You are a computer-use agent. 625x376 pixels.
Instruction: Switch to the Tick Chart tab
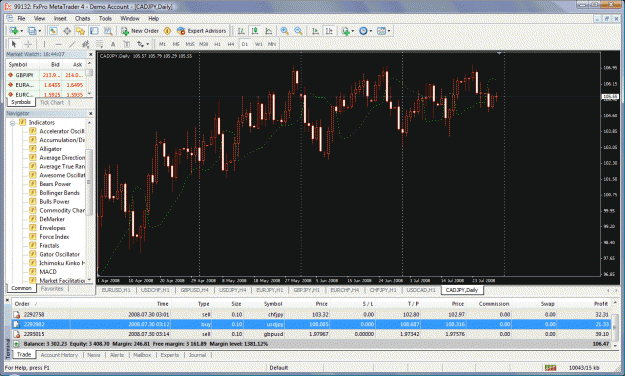coord(52,102)
